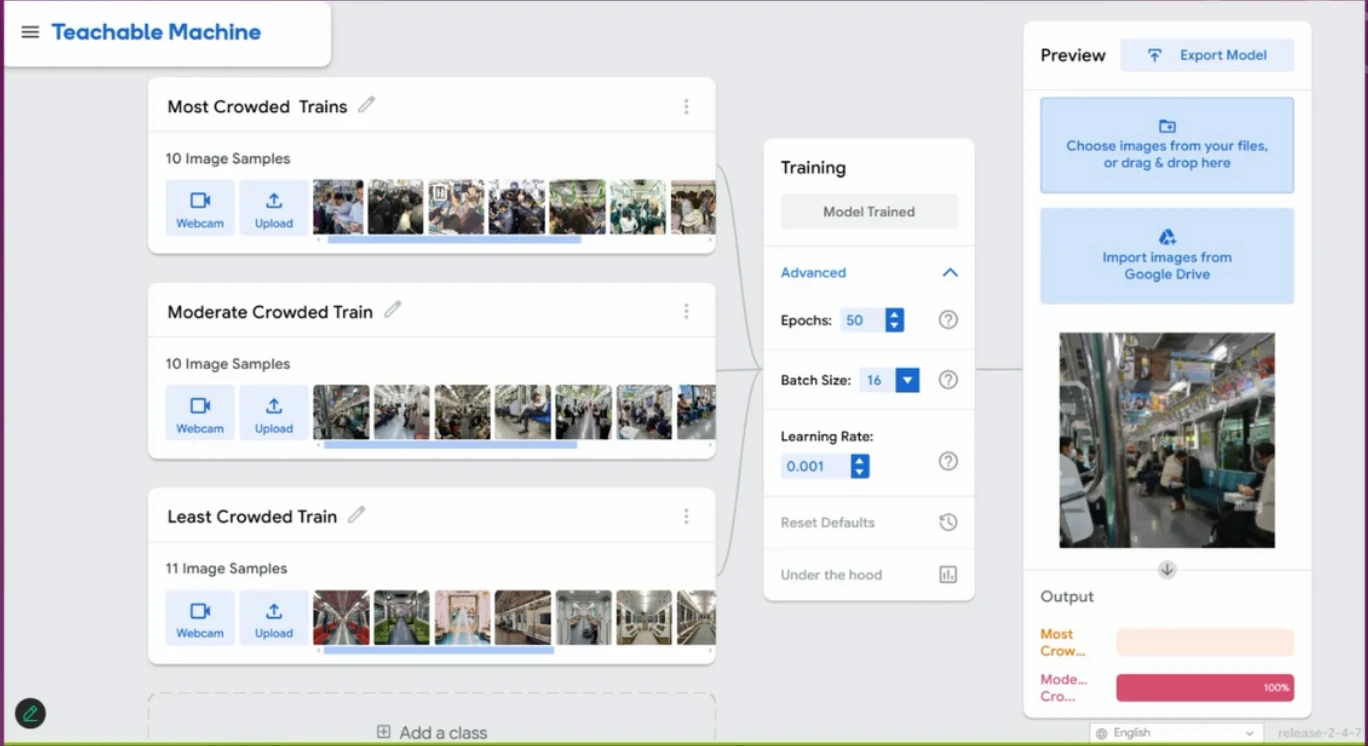Image resolution: width=1368 pixels, height=746 pixels.
Task: Click the Moderate Crowded 100% output bar
Action: tap(1205, 687)
